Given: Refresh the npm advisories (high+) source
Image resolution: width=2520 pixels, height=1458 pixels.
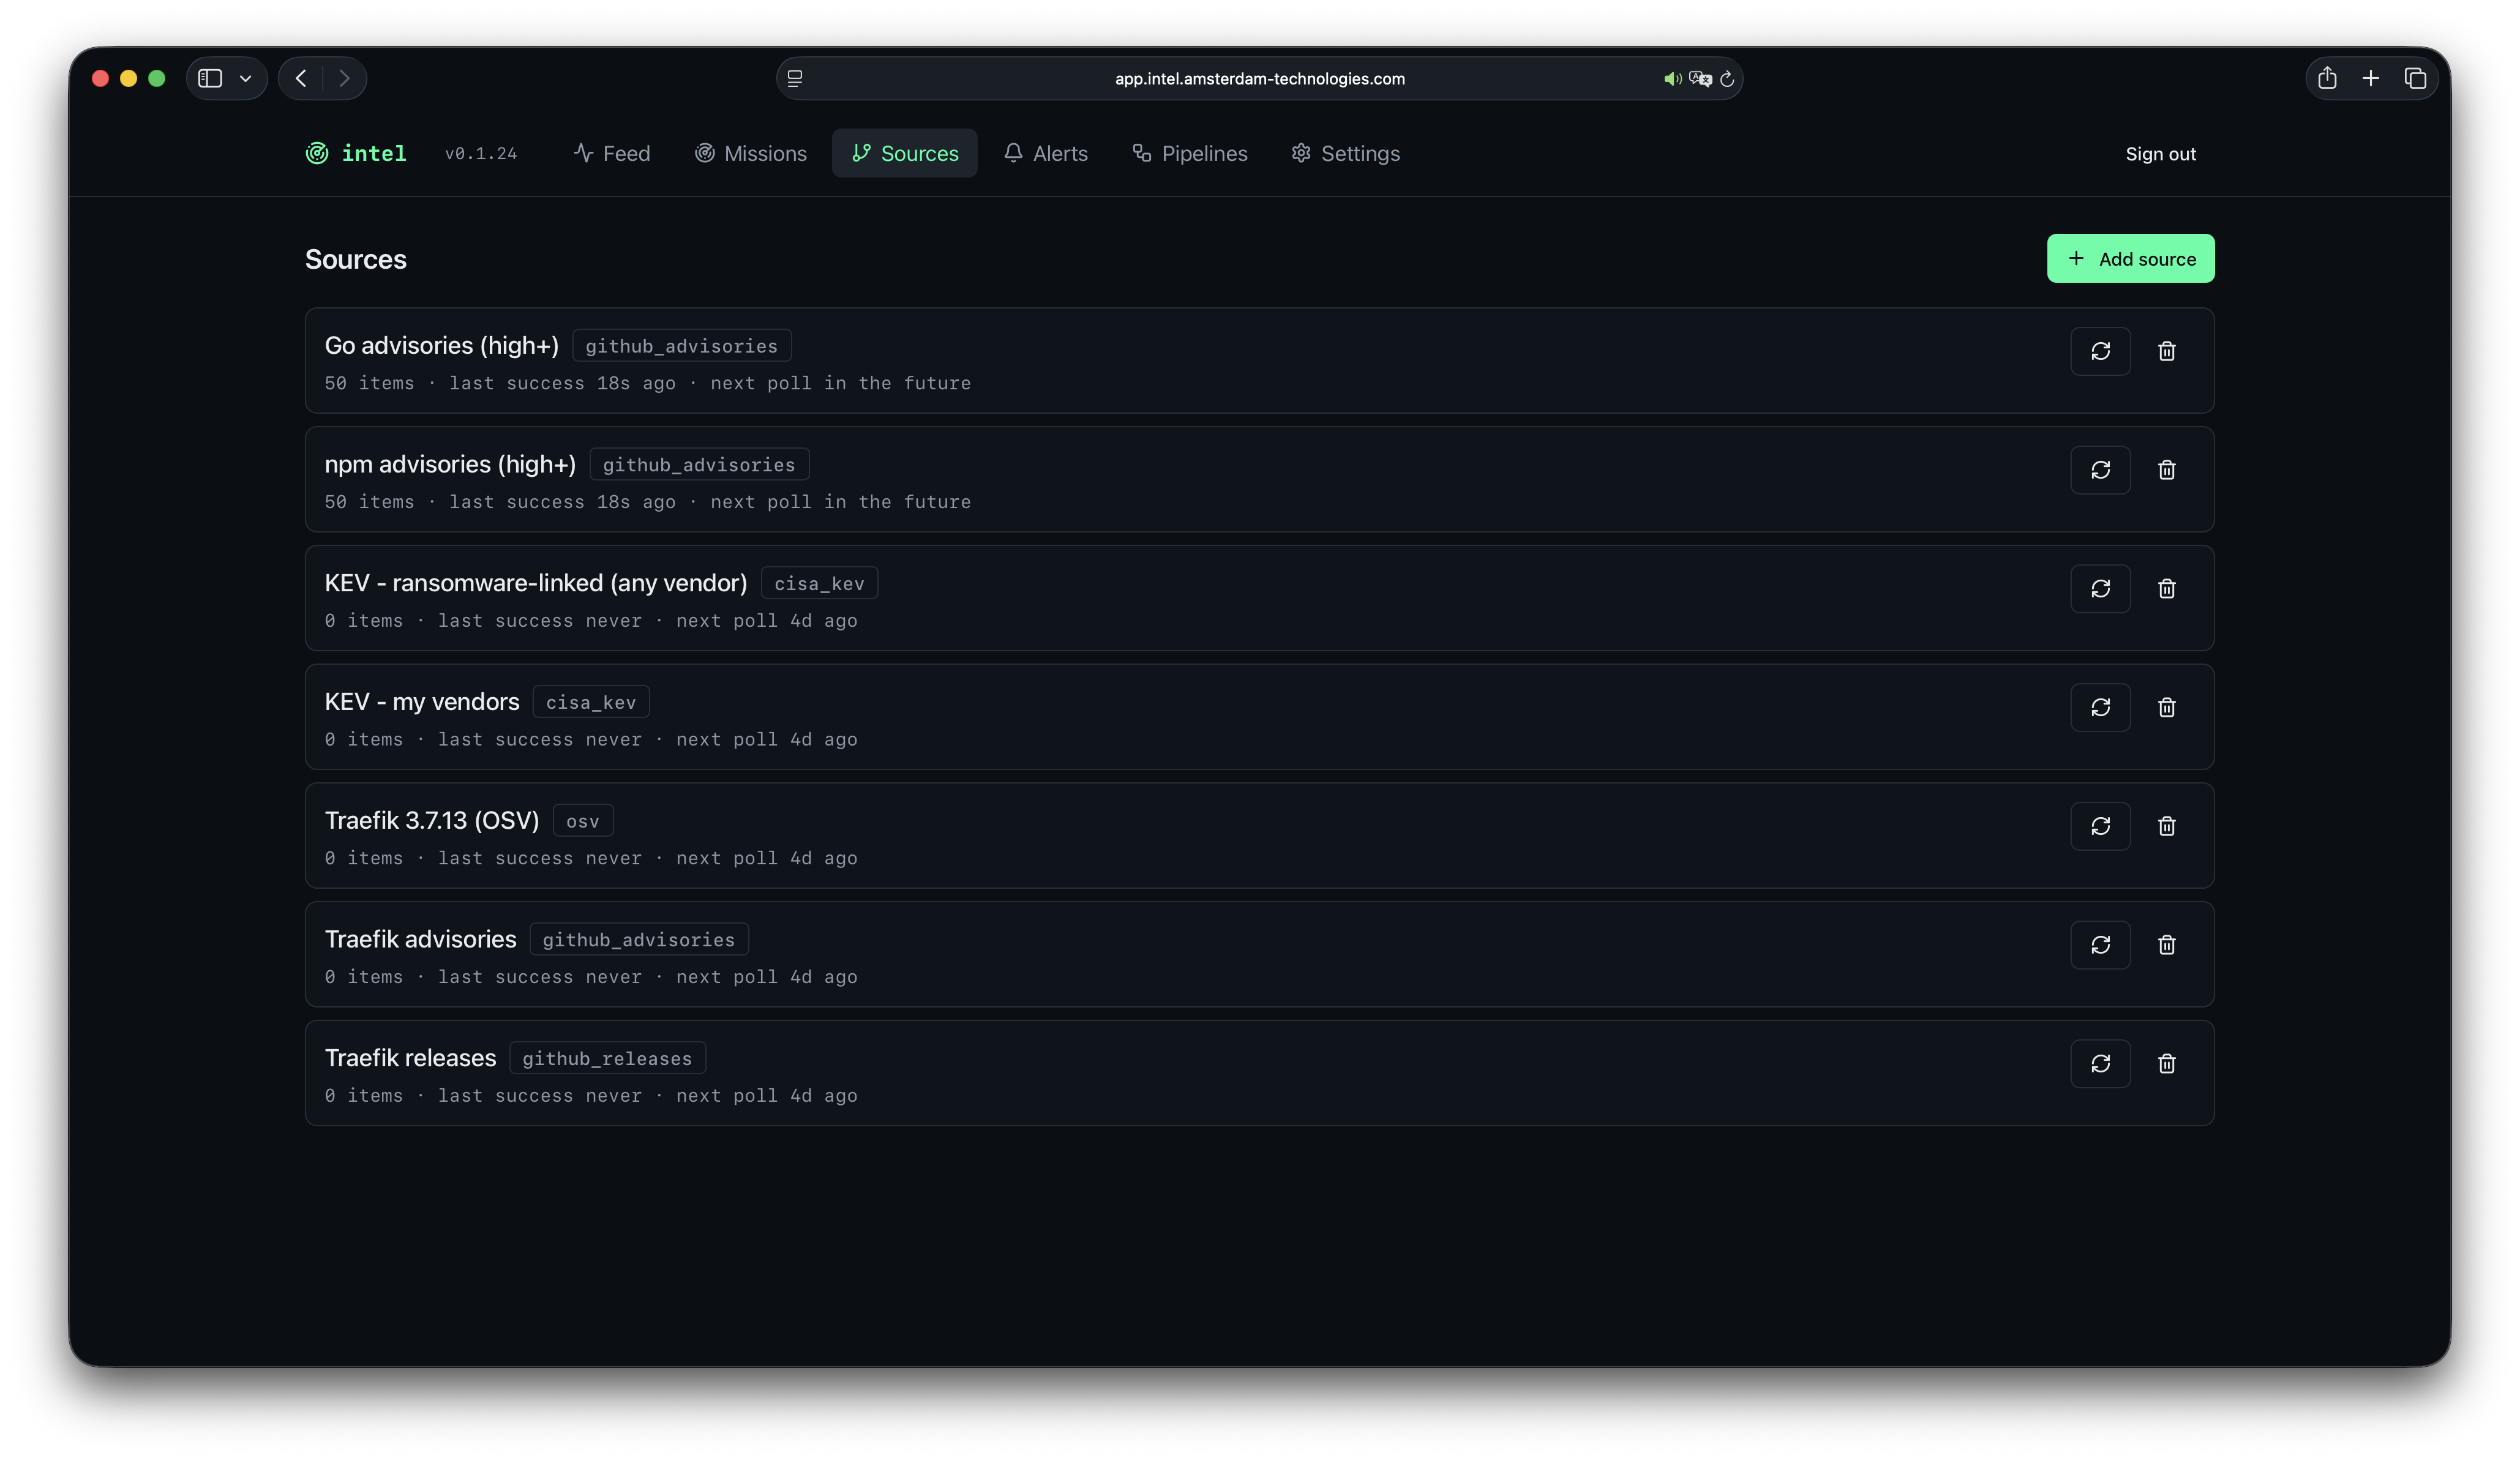Looking at the screenshot, I should click(2100, 470).
